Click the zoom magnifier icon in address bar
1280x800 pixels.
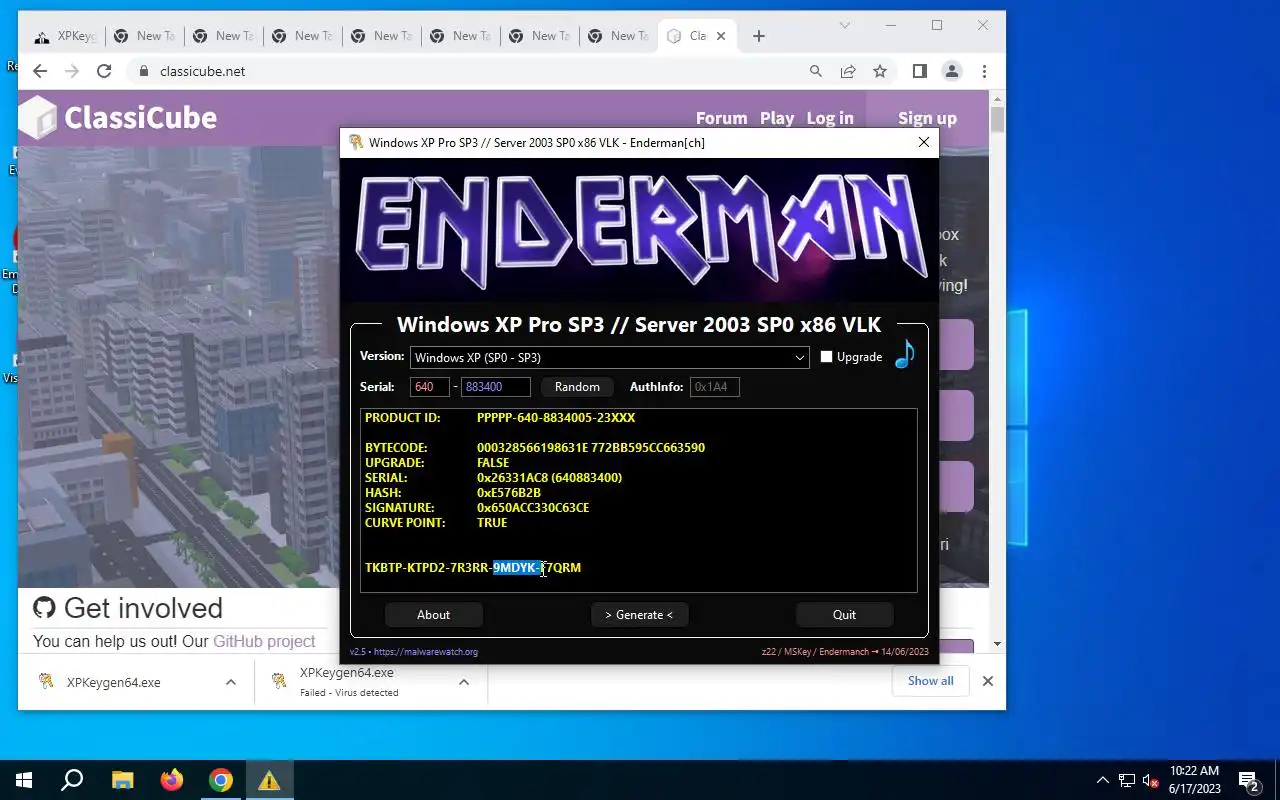pos(816,71)
